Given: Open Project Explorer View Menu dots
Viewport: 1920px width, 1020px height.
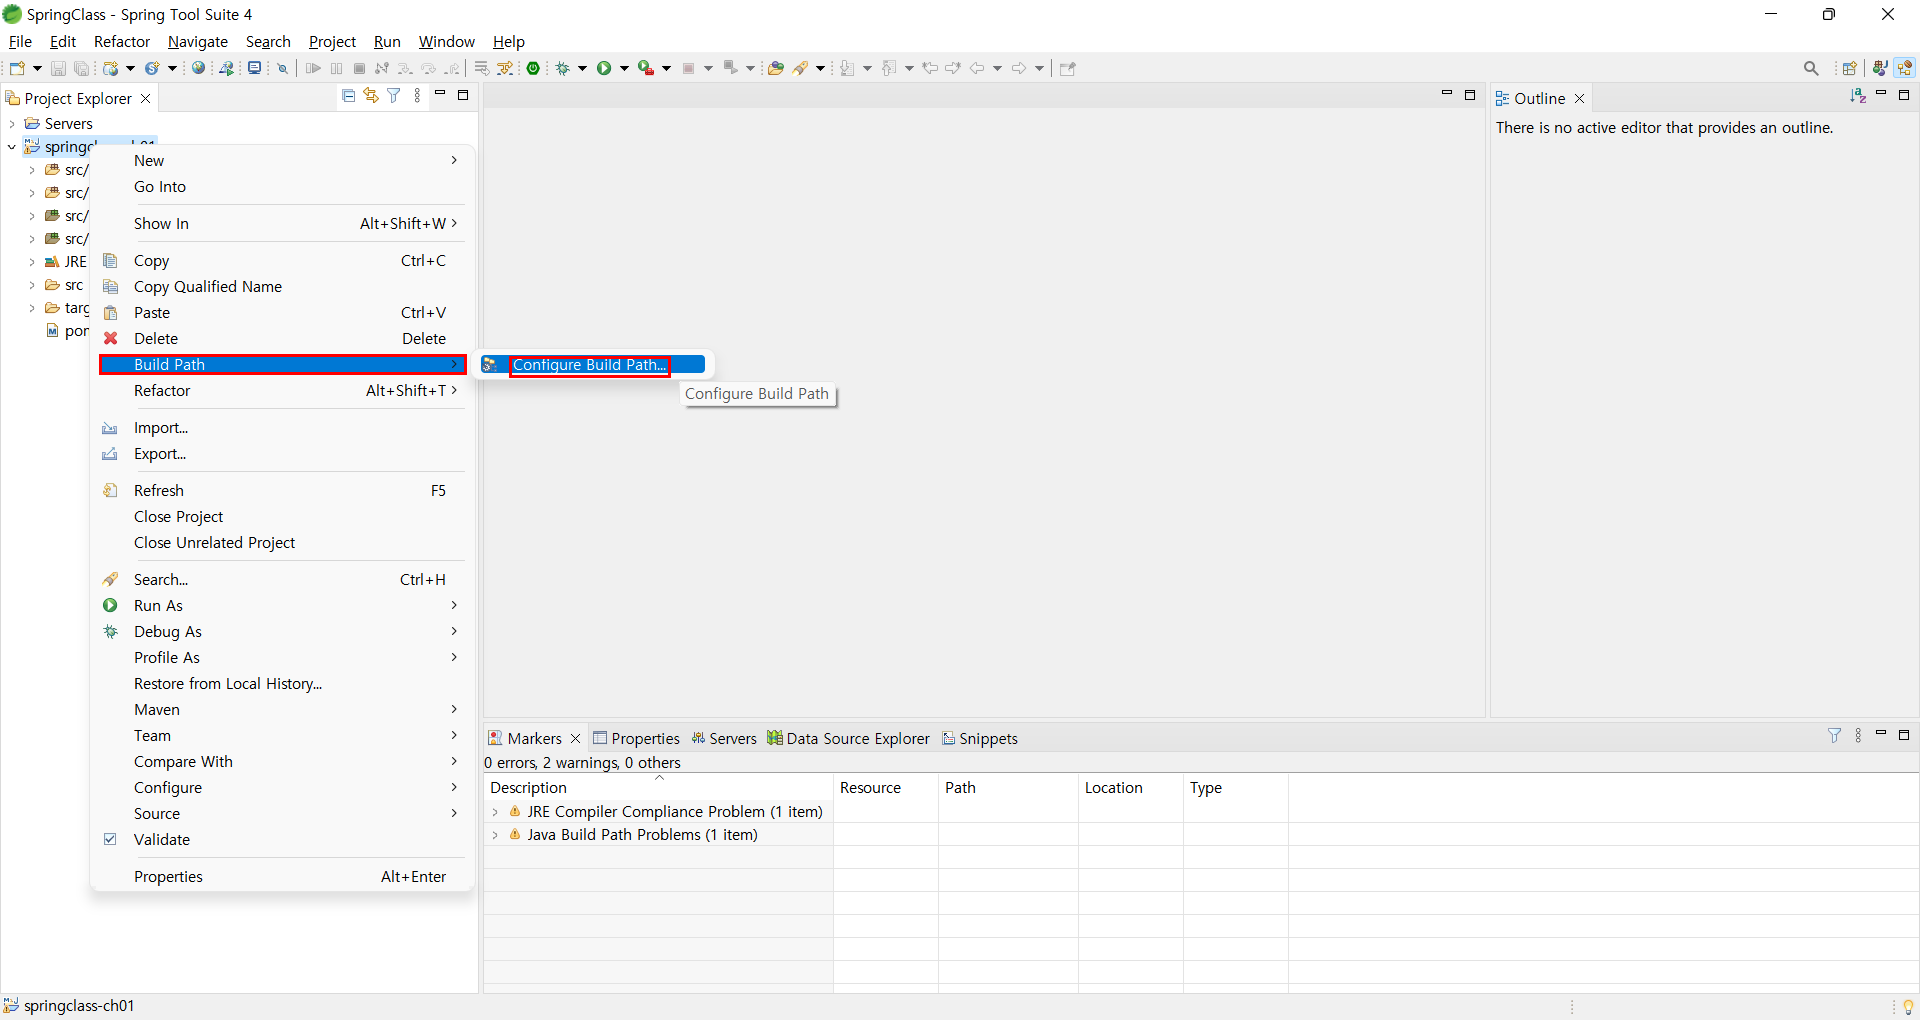Looking at the screenshot, I should click(417, 95).
